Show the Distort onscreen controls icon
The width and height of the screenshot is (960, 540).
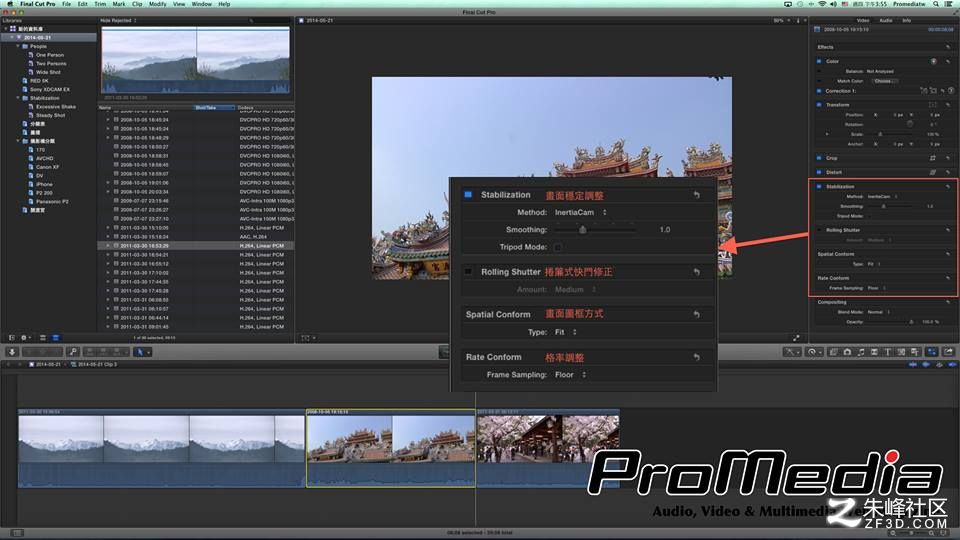pos(932,172)
